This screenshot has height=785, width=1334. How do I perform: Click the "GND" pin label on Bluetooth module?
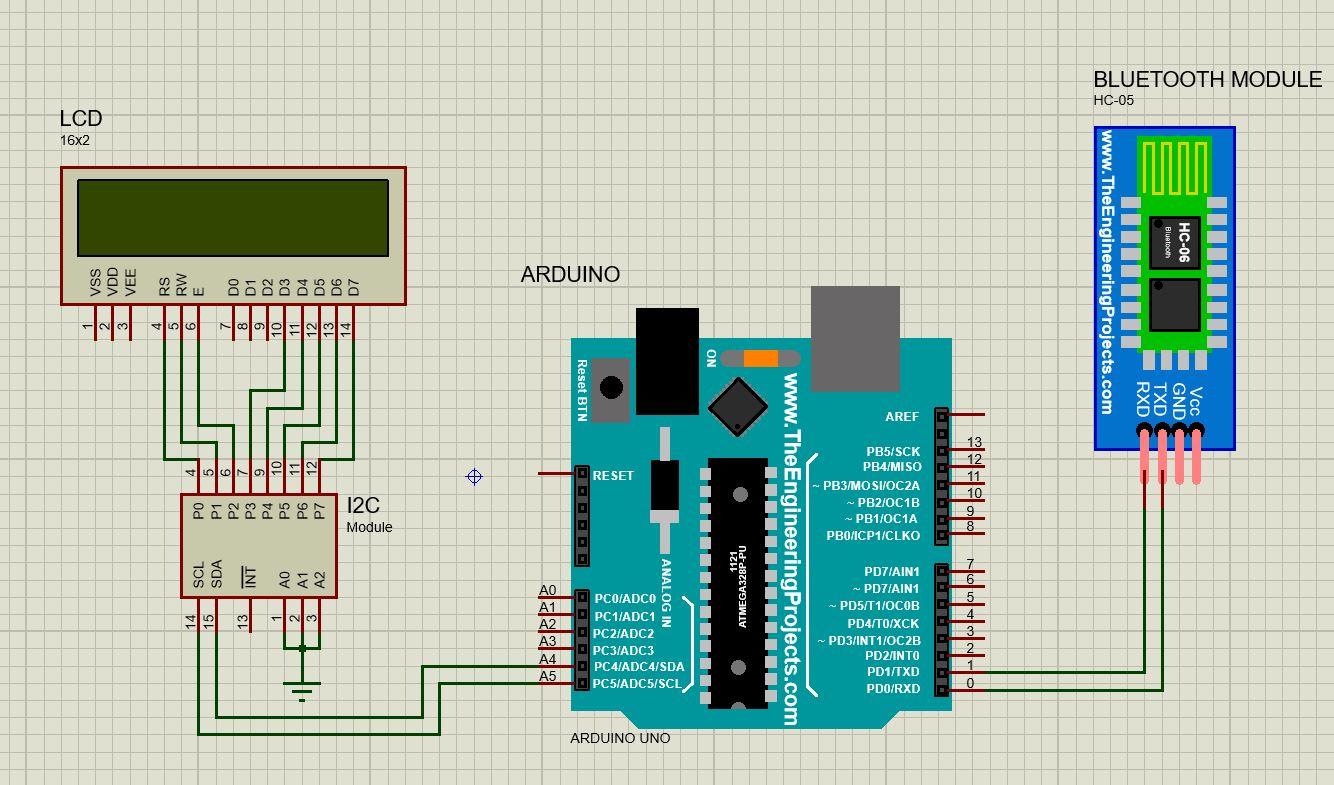click(x=1179, y=401)
